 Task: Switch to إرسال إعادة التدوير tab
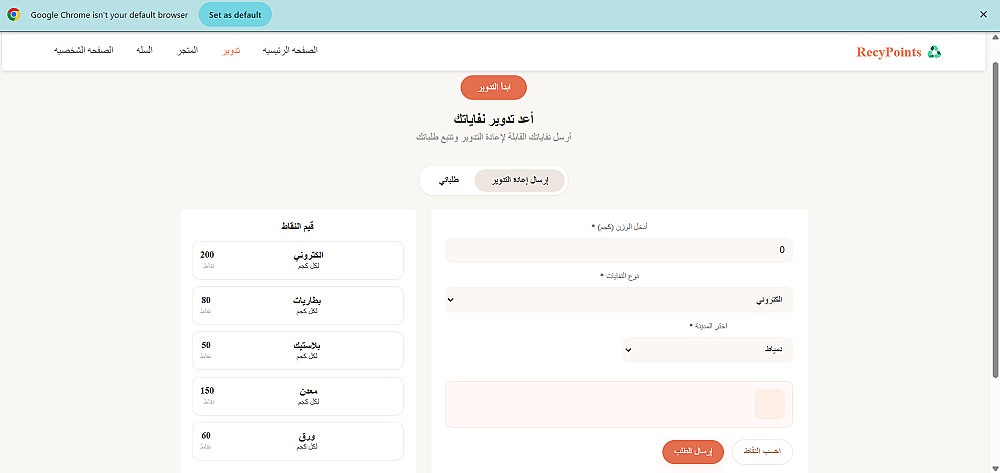520,181
